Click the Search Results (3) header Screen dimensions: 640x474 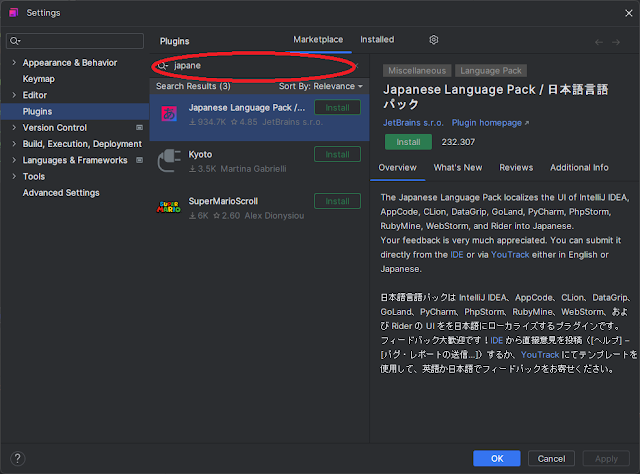click(x=193, y=86)
